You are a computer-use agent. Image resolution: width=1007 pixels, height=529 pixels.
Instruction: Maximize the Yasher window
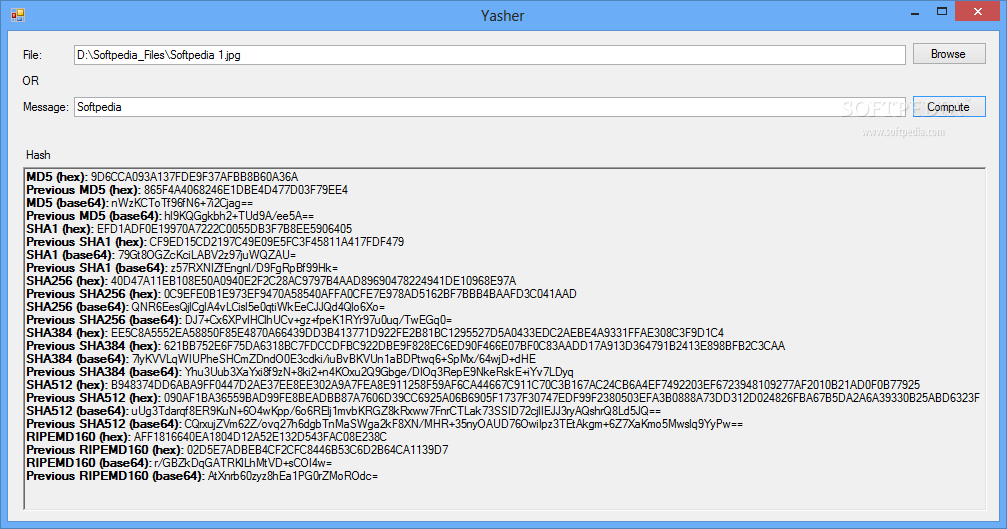(941, 12)
